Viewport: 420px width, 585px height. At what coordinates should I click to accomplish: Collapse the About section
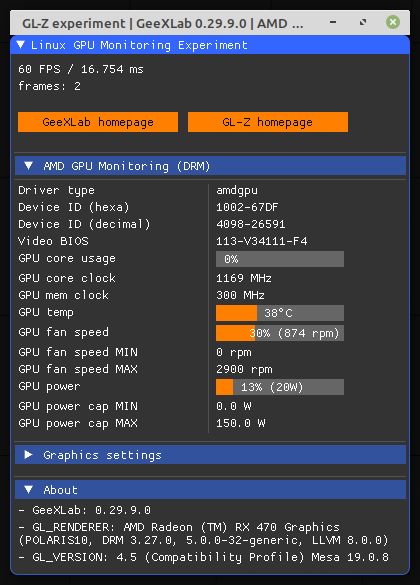[x=210, y=490]
